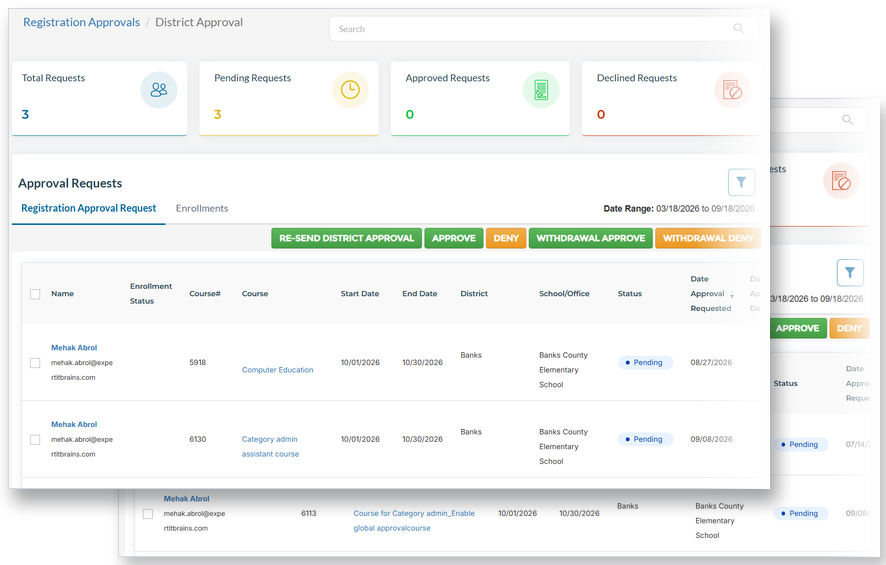Click course number 5918
Viewport: 886px width, 565px height.
pyautogui.click(x=198, y=363)
